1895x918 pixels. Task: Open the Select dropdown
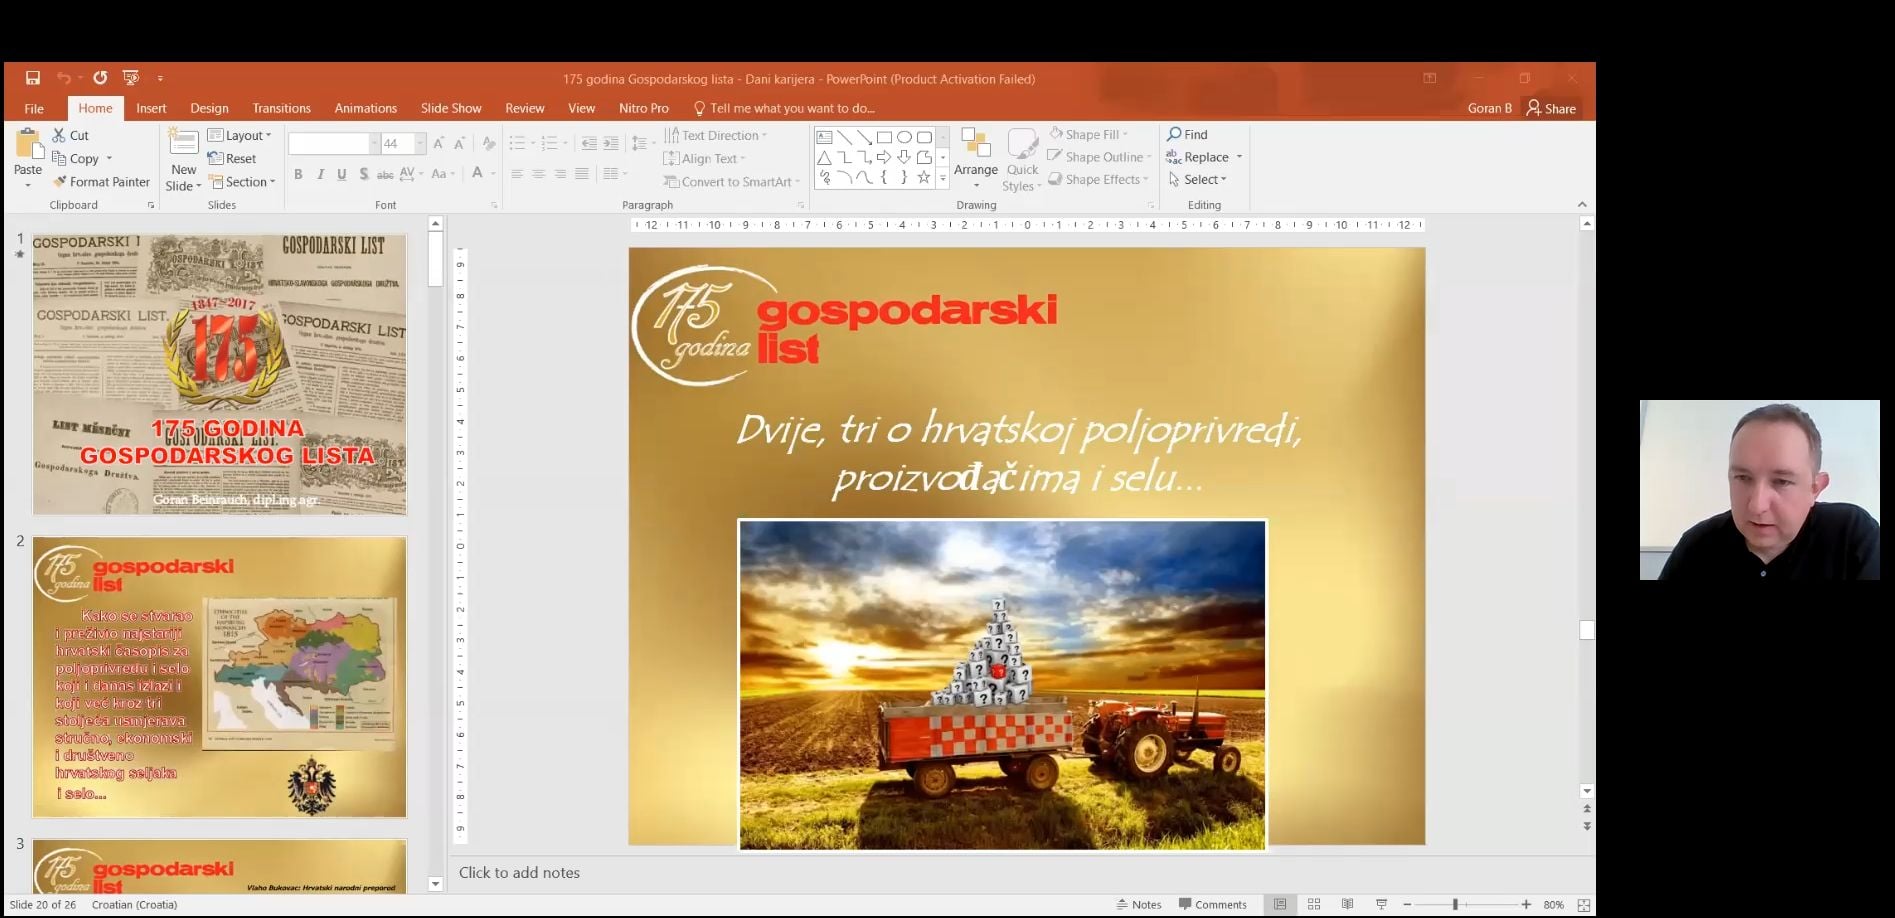point(1197,179)
